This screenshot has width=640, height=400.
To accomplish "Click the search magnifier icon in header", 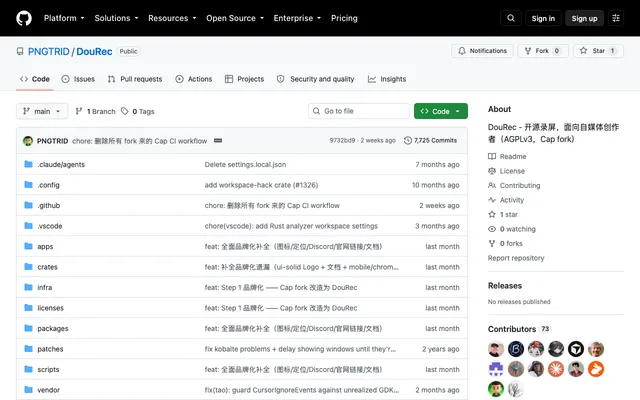I will pyautogui.click(x=511, y=18).
